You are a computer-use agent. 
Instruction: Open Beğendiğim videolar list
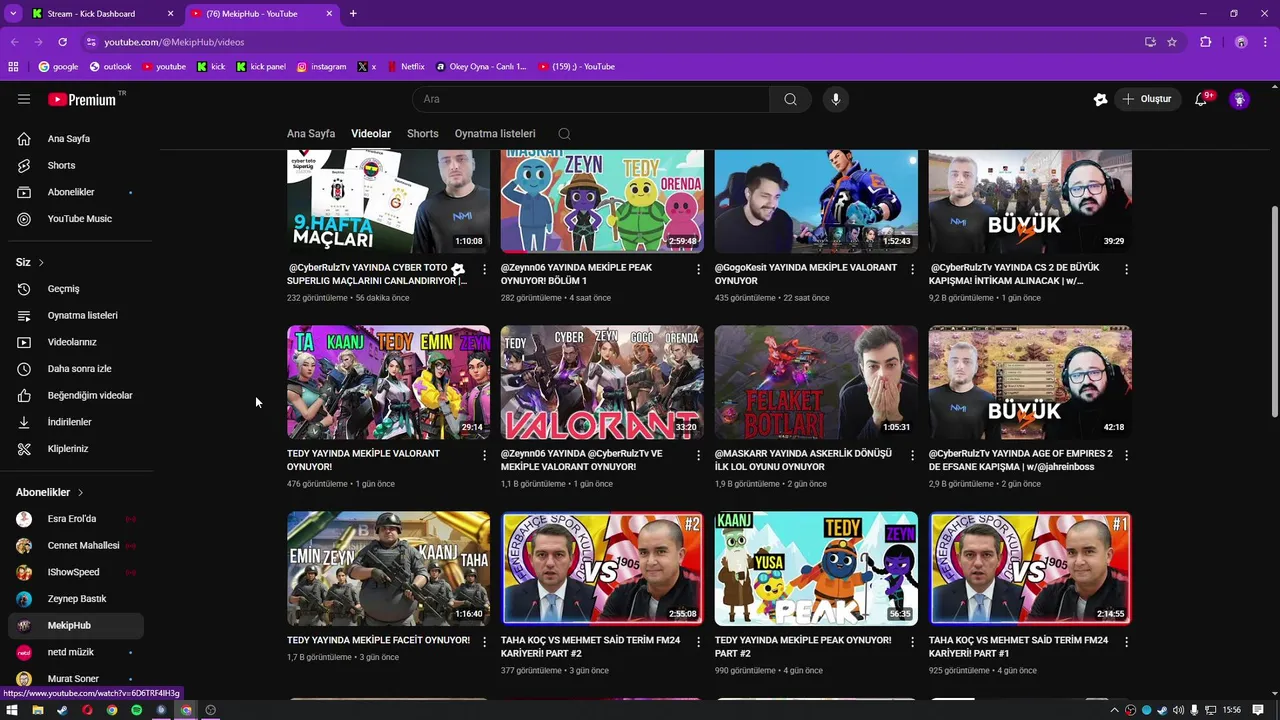click(x=76, y=395)
